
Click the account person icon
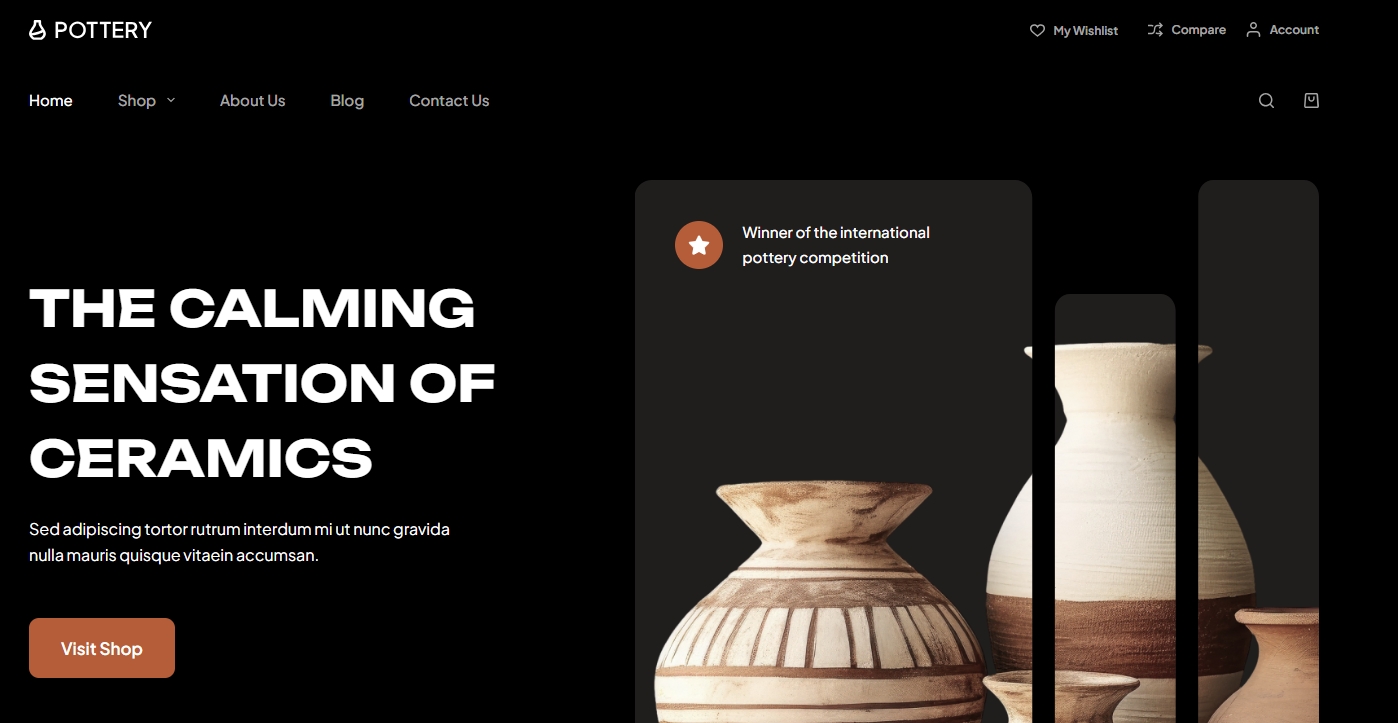click(x=1253, y=30)
